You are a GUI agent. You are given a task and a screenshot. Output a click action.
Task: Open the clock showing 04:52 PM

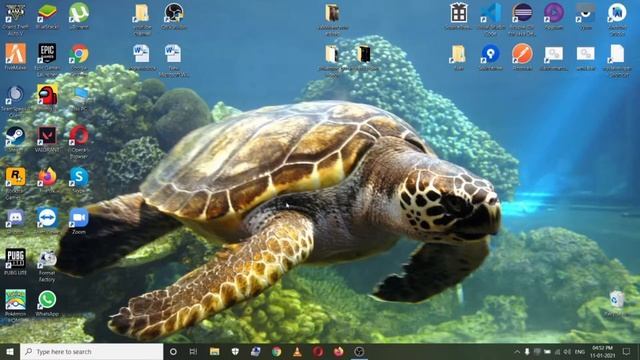pos(602,351)
